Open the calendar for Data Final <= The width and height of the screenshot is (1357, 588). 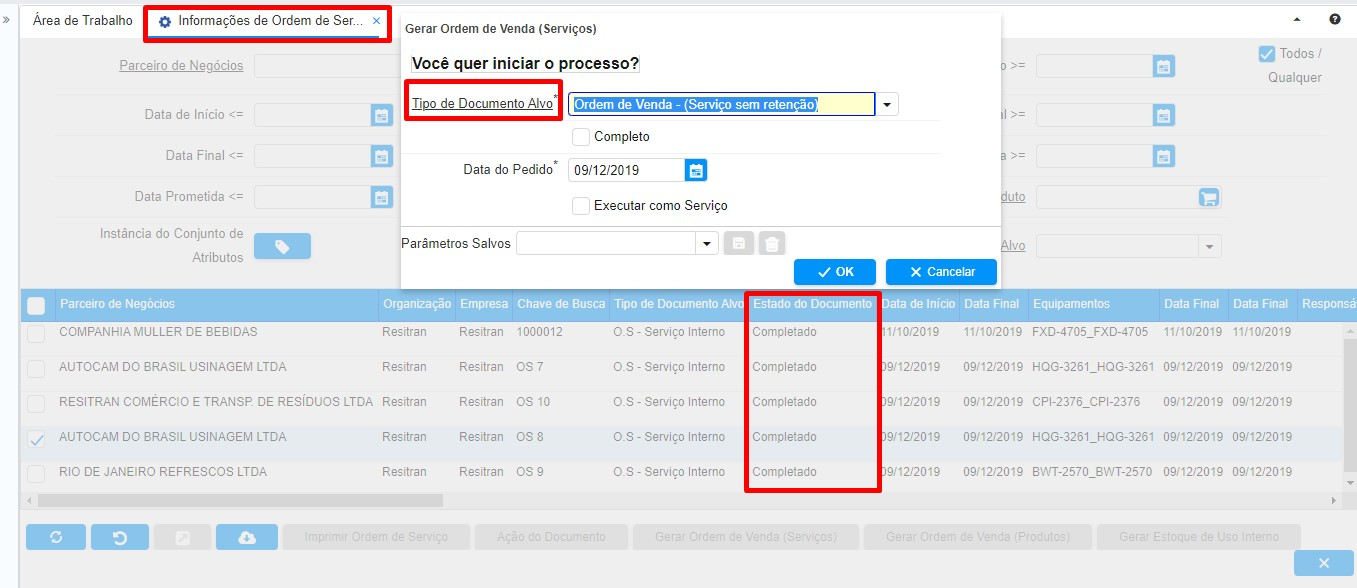(x=382, y=156)
